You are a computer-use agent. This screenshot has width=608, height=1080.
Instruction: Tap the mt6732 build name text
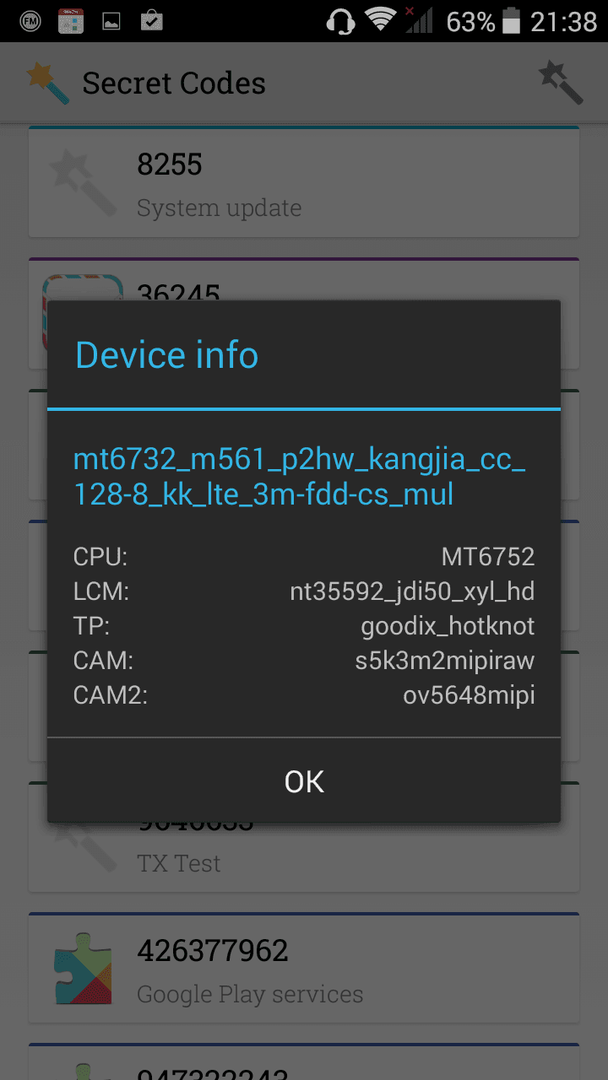click(300, 477)
